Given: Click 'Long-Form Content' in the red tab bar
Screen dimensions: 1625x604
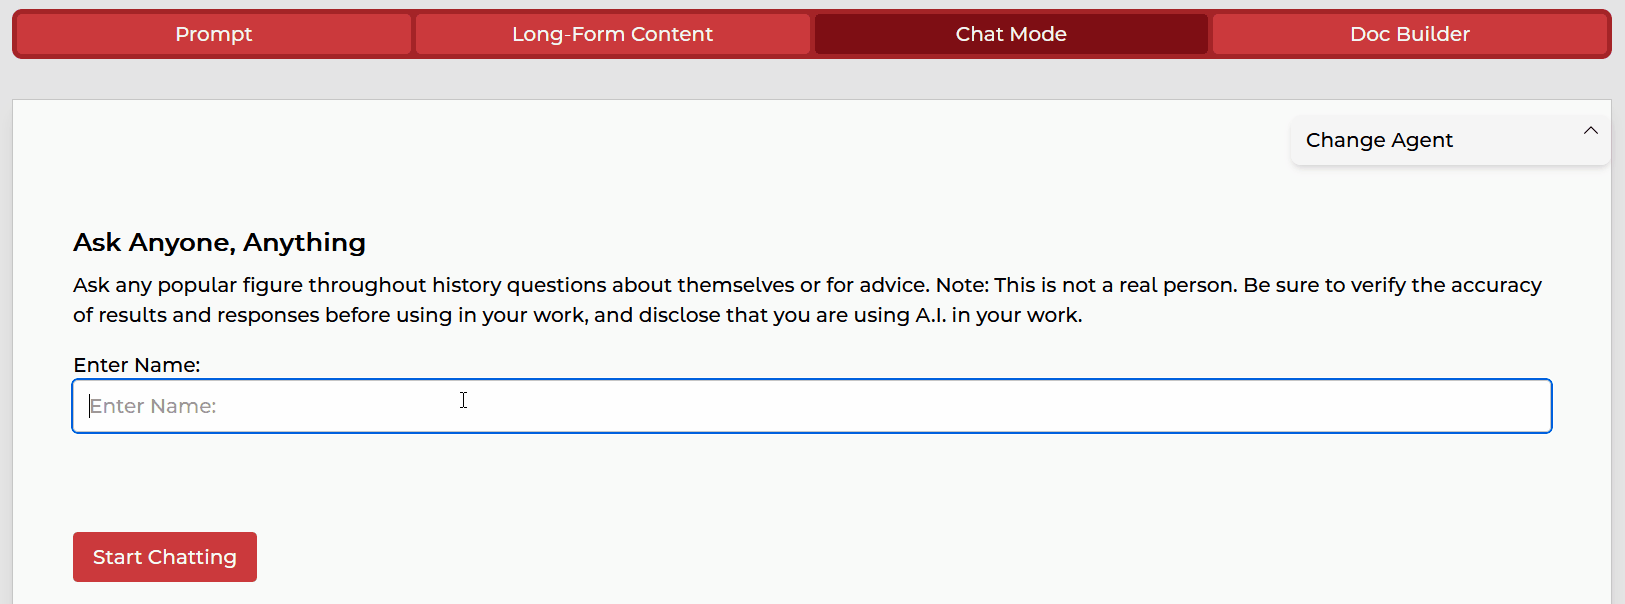Looking at the screenshot, I should [x=612, y=34].
